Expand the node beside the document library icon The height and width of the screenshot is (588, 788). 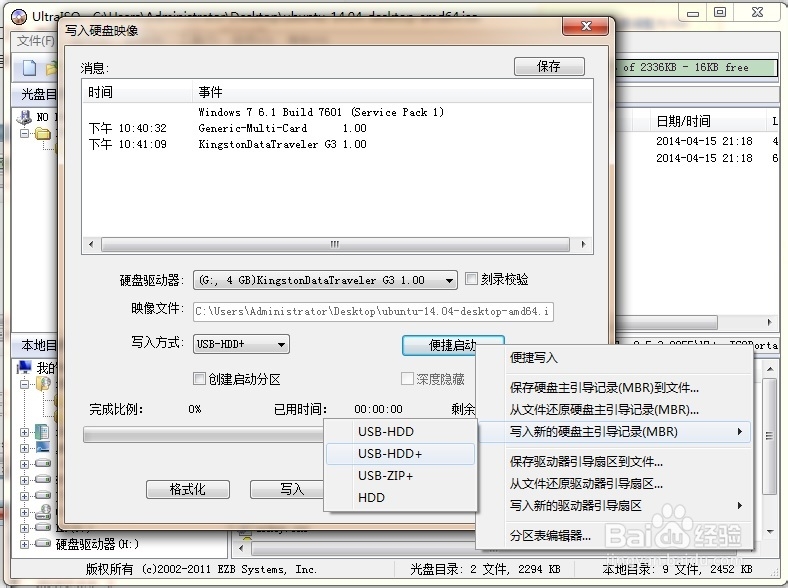point(24,432)
